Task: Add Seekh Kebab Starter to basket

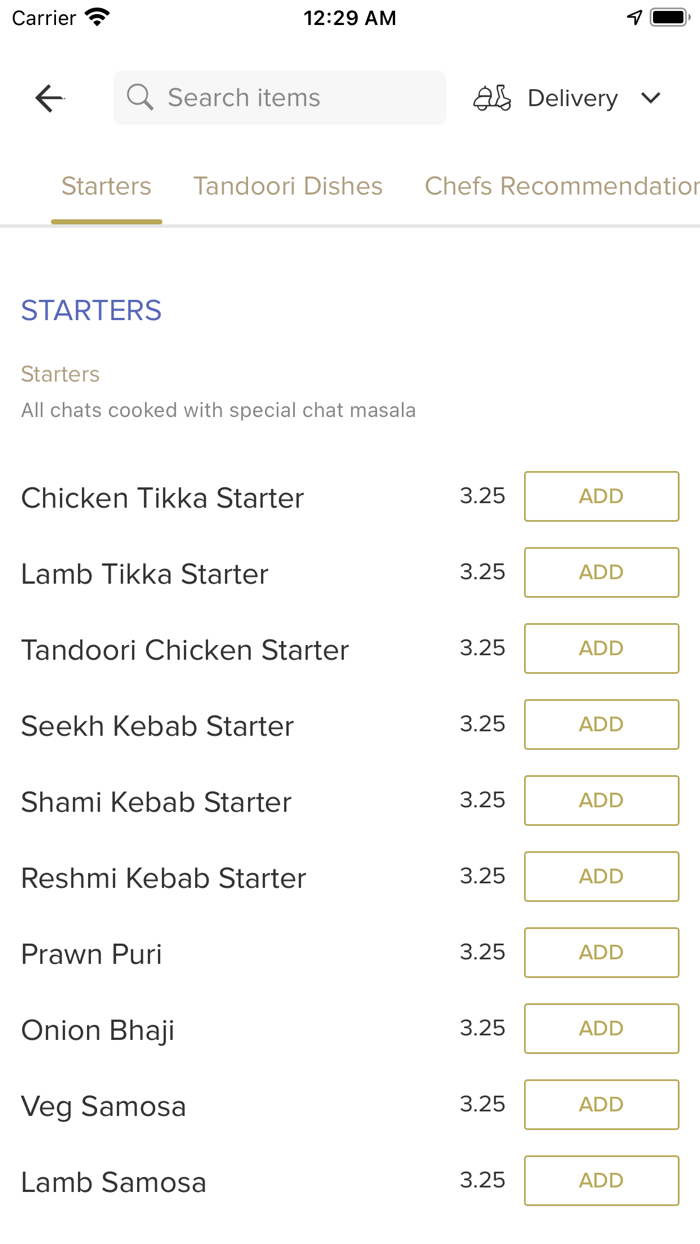Action: 601,725
